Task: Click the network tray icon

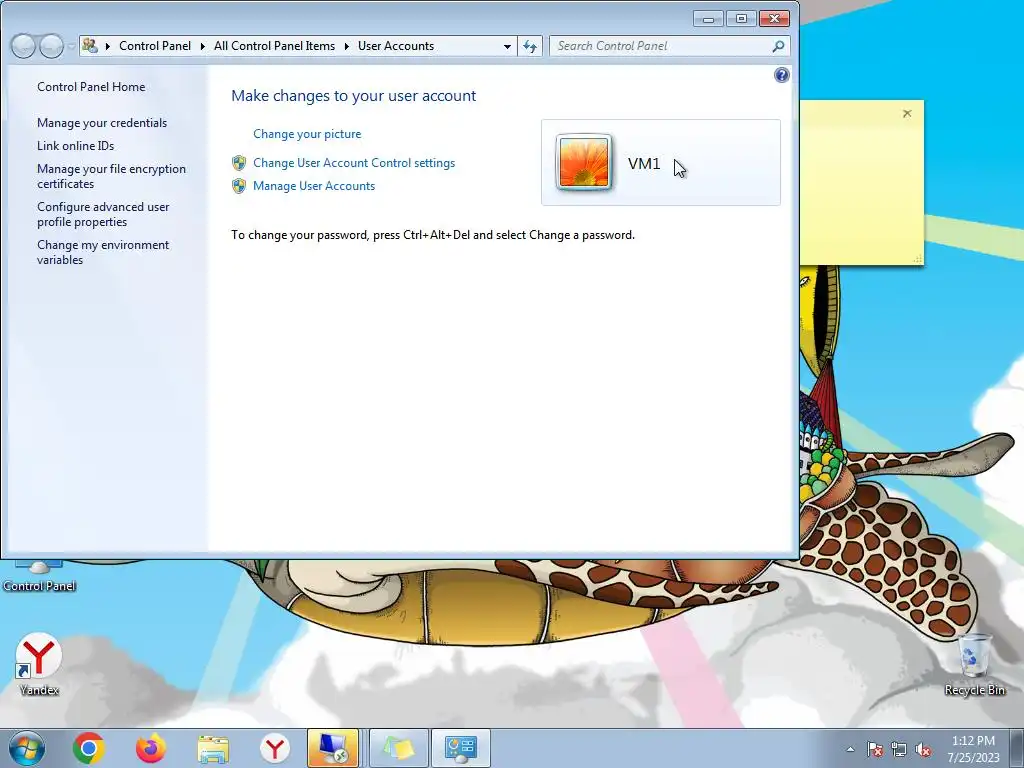Action: pos(899,749)
